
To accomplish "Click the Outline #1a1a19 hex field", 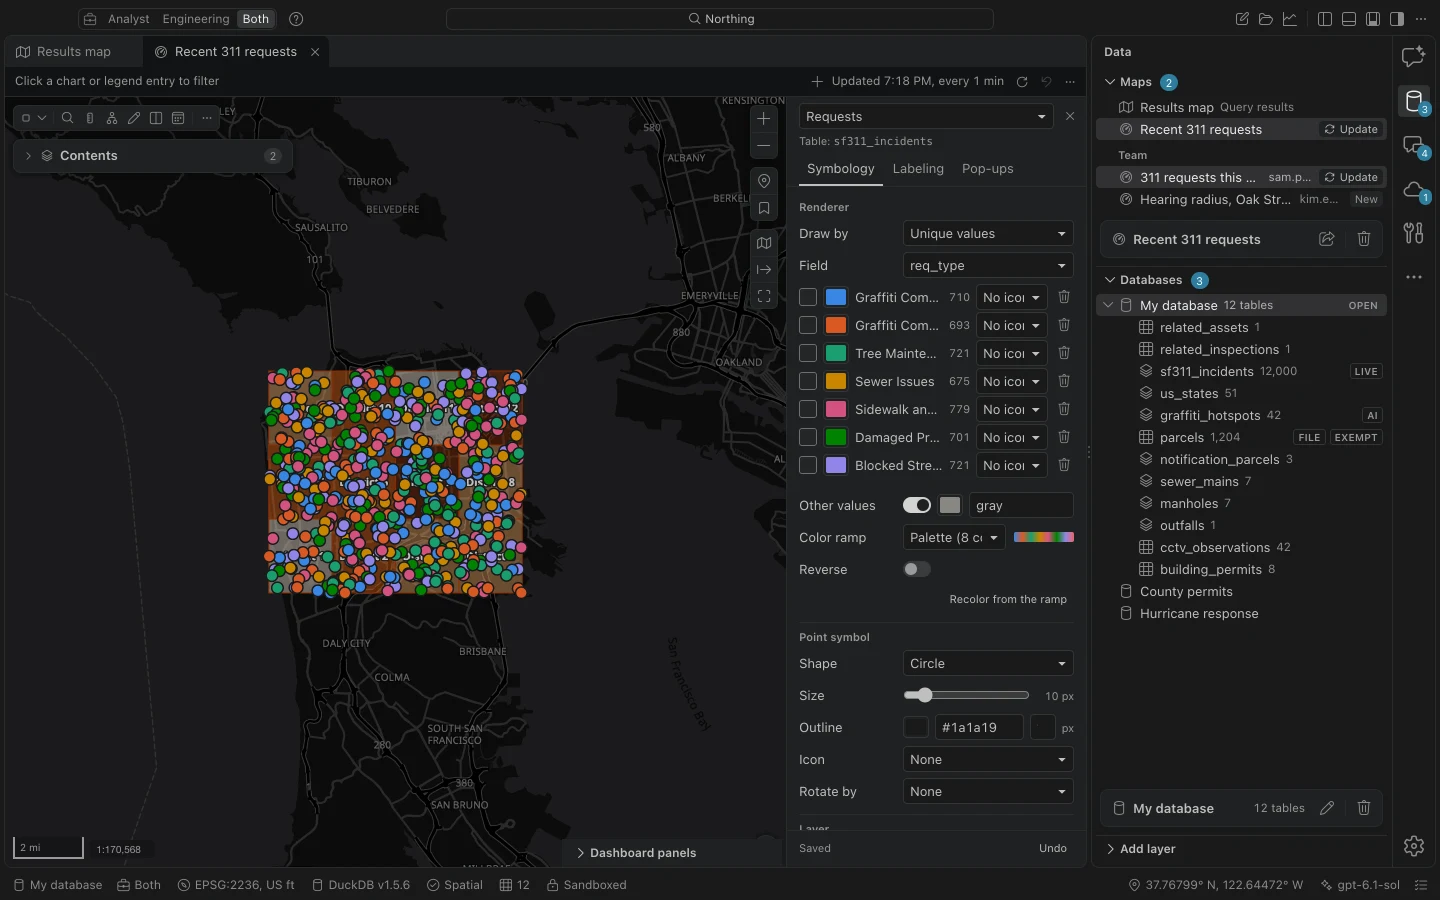I will pyautogui.click(x=978, y=727).
